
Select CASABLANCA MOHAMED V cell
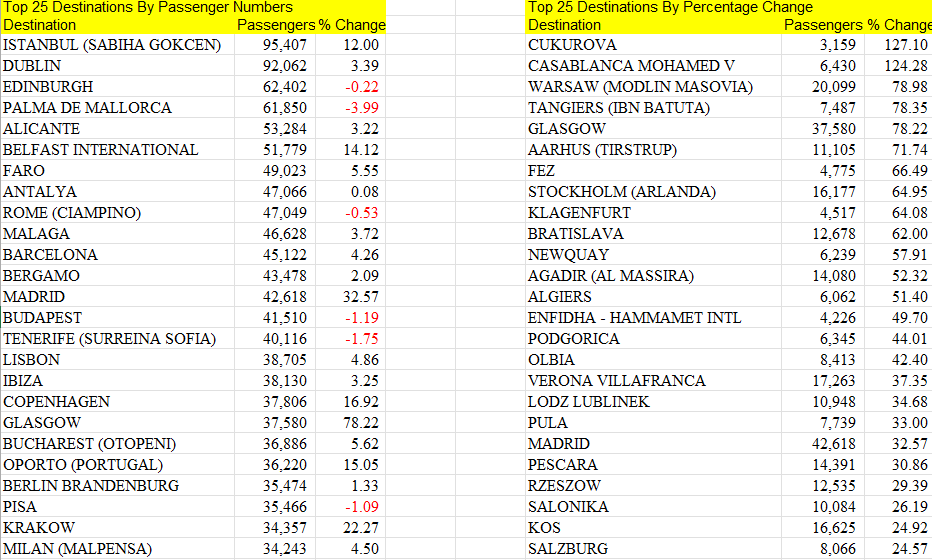tap(653, 65)
